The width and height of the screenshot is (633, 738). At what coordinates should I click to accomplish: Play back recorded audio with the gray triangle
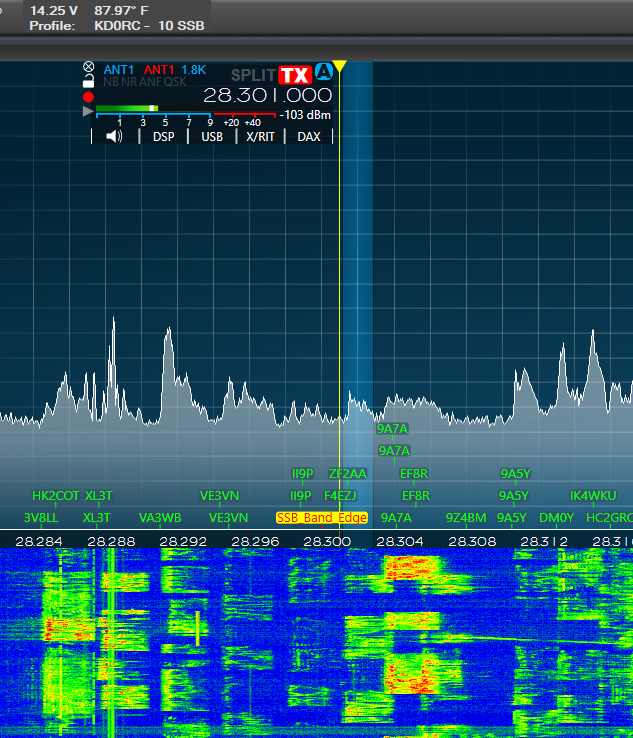tap(88, 112)
